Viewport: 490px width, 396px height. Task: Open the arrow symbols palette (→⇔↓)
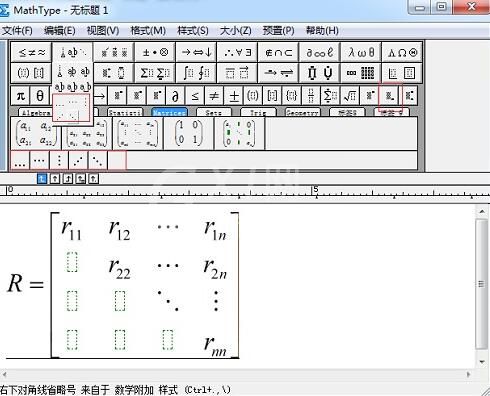196,52
